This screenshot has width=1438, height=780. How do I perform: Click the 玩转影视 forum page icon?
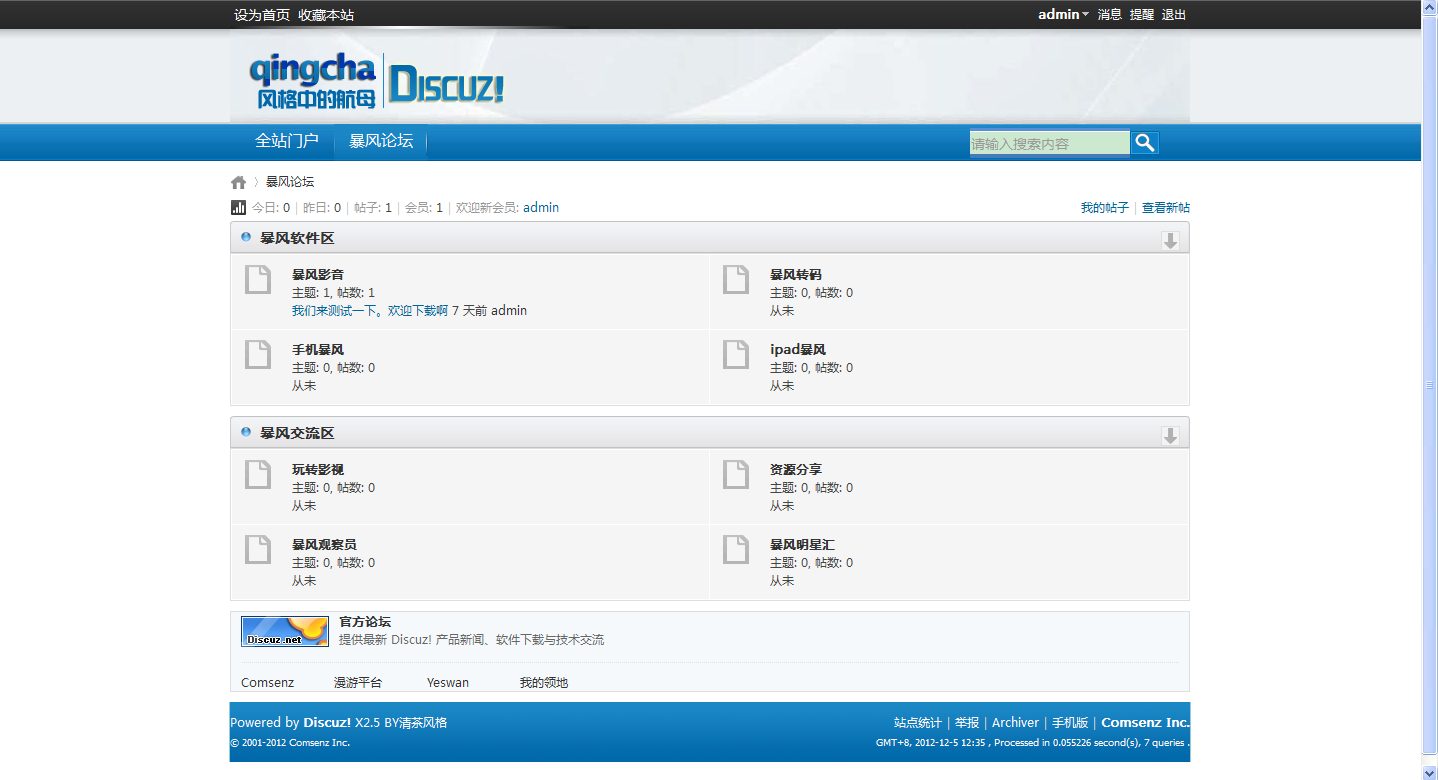pos(258,475)
